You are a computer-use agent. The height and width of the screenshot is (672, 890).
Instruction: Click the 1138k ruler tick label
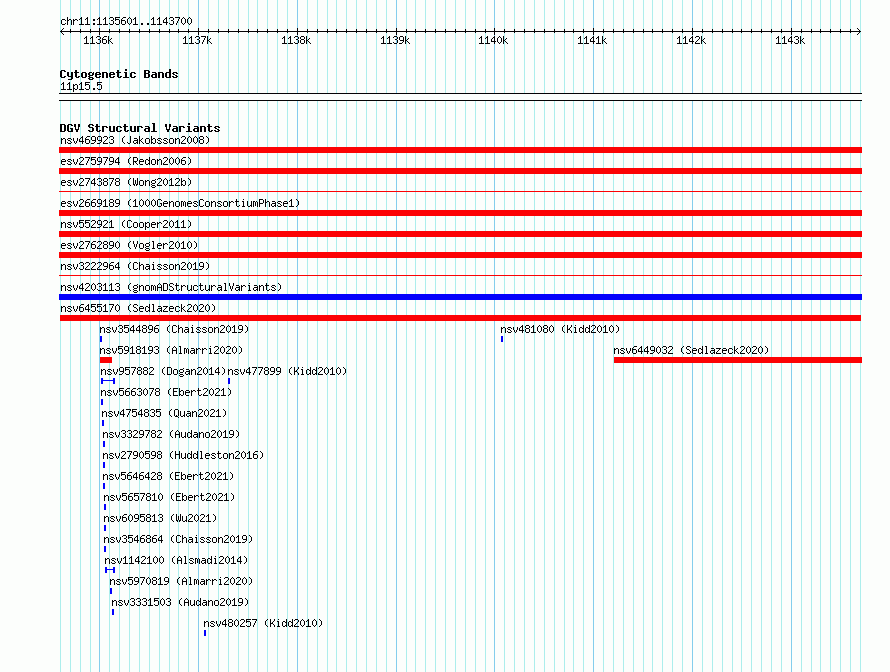coord(296,40)
